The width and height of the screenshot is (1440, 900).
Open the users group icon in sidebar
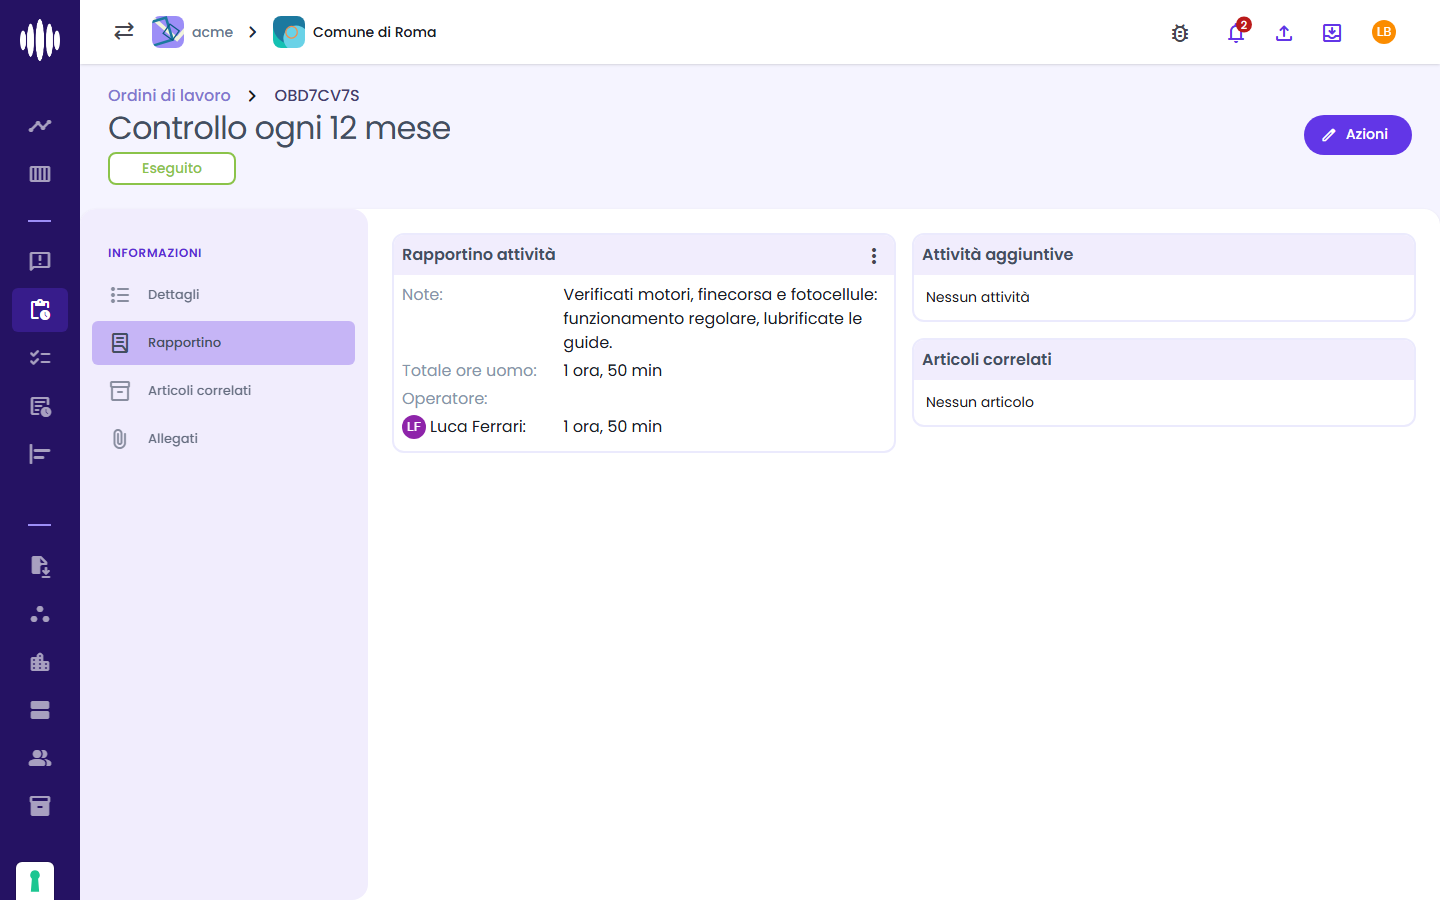point(40,758)
